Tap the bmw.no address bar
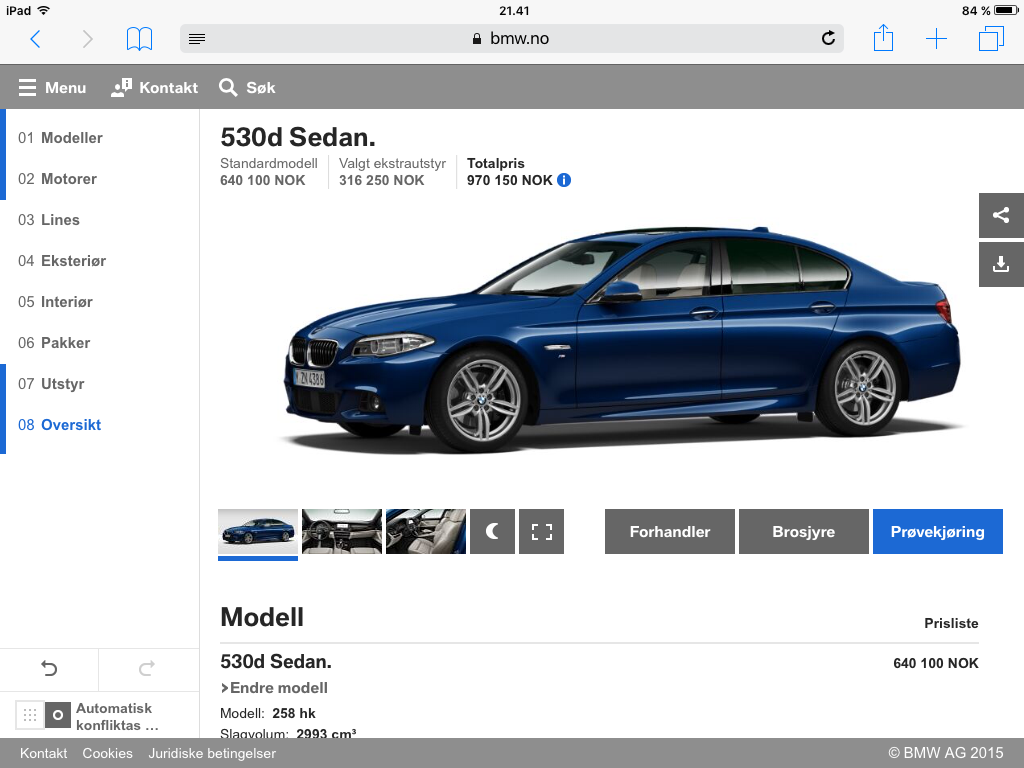Viewport: 1024px width, 768px height. pyautogui.click(x=511, y=39)
